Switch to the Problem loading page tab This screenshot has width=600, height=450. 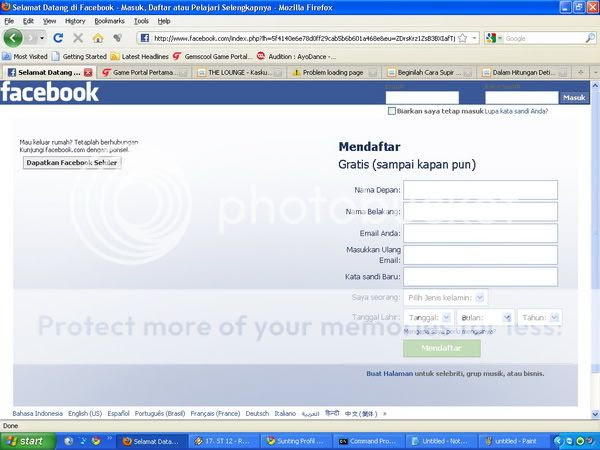pos(333,72)
